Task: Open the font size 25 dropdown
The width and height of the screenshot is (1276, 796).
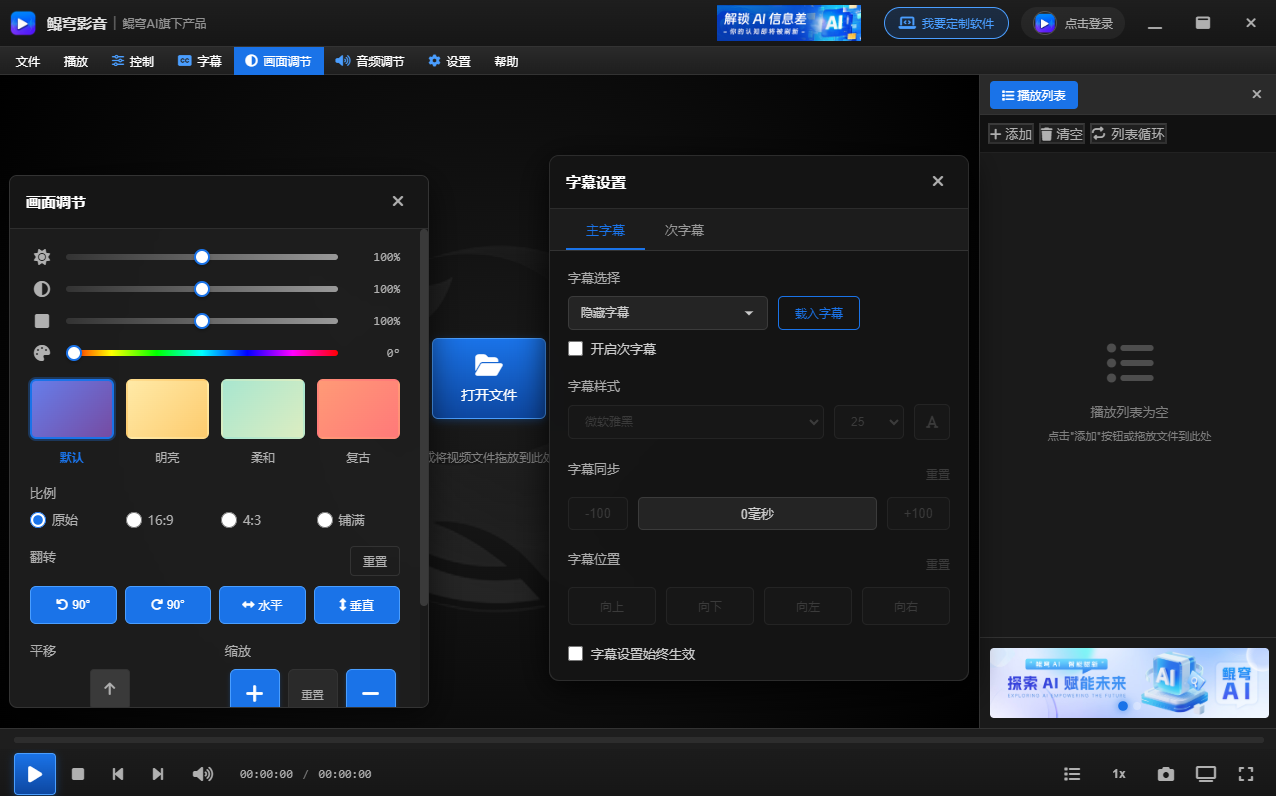Action: 867,421
